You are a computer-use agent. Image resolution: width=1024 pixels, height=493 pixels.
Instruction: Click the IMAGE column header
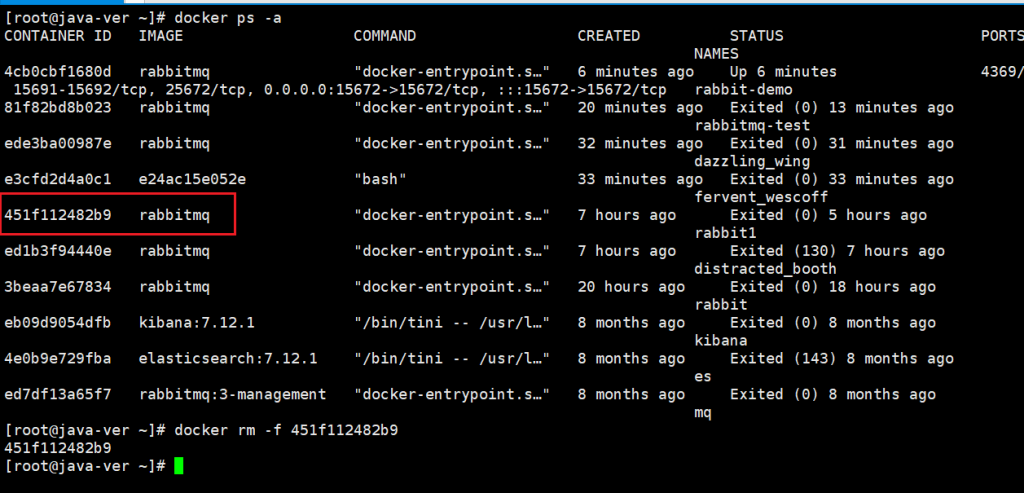pos(161,36)
